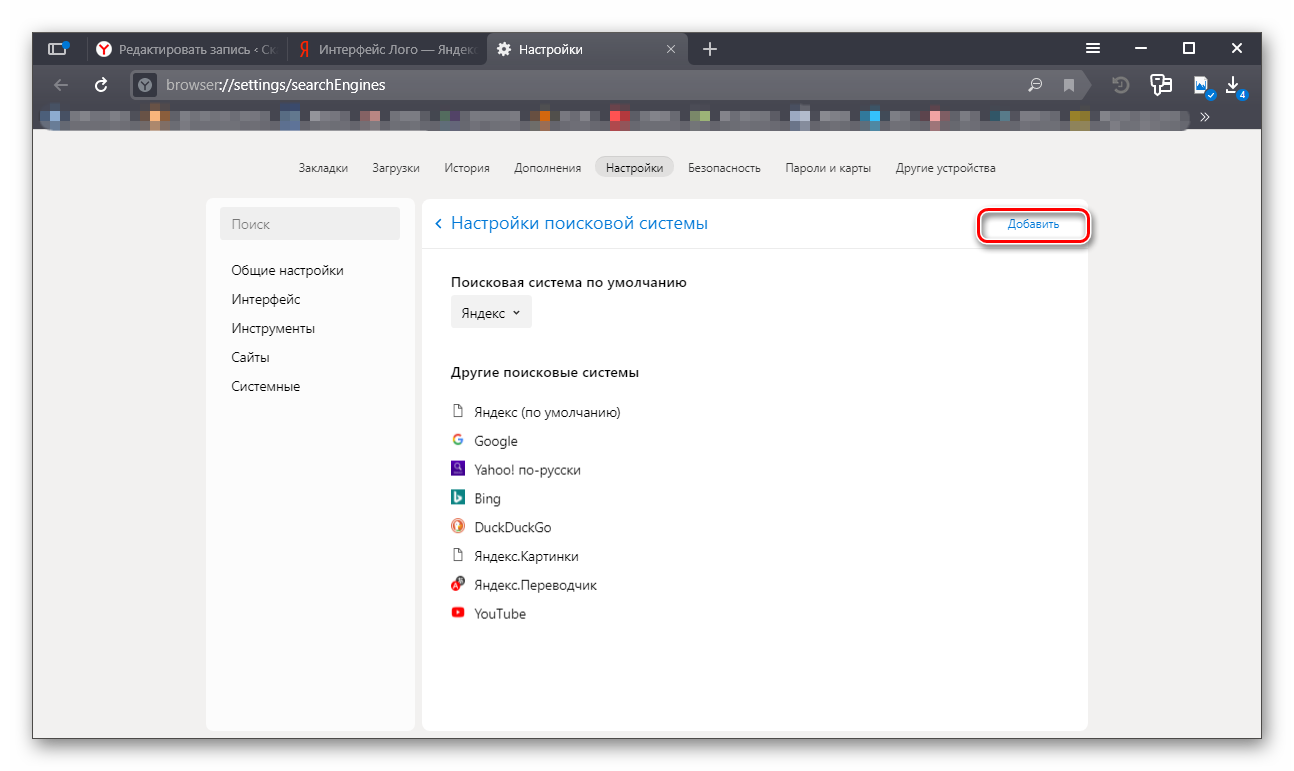The height and width of the screenshot is (771, 1294).
Task: Open the Загрузки section
Action: click(x=396, y=168)
